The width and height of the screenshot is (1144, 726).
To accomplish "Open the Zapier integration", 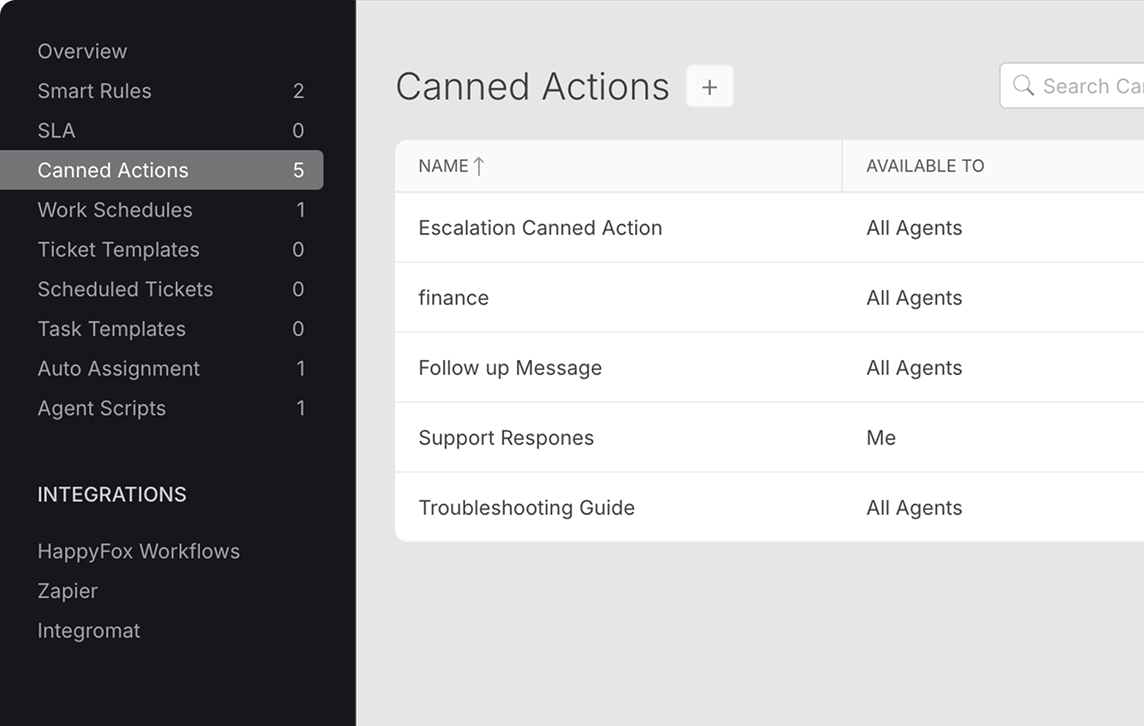I will 67,591.
